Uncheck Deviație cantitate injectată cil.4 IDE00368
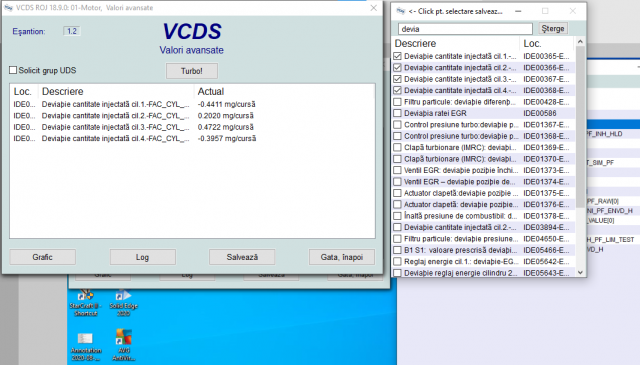 [x=397, y=90]
